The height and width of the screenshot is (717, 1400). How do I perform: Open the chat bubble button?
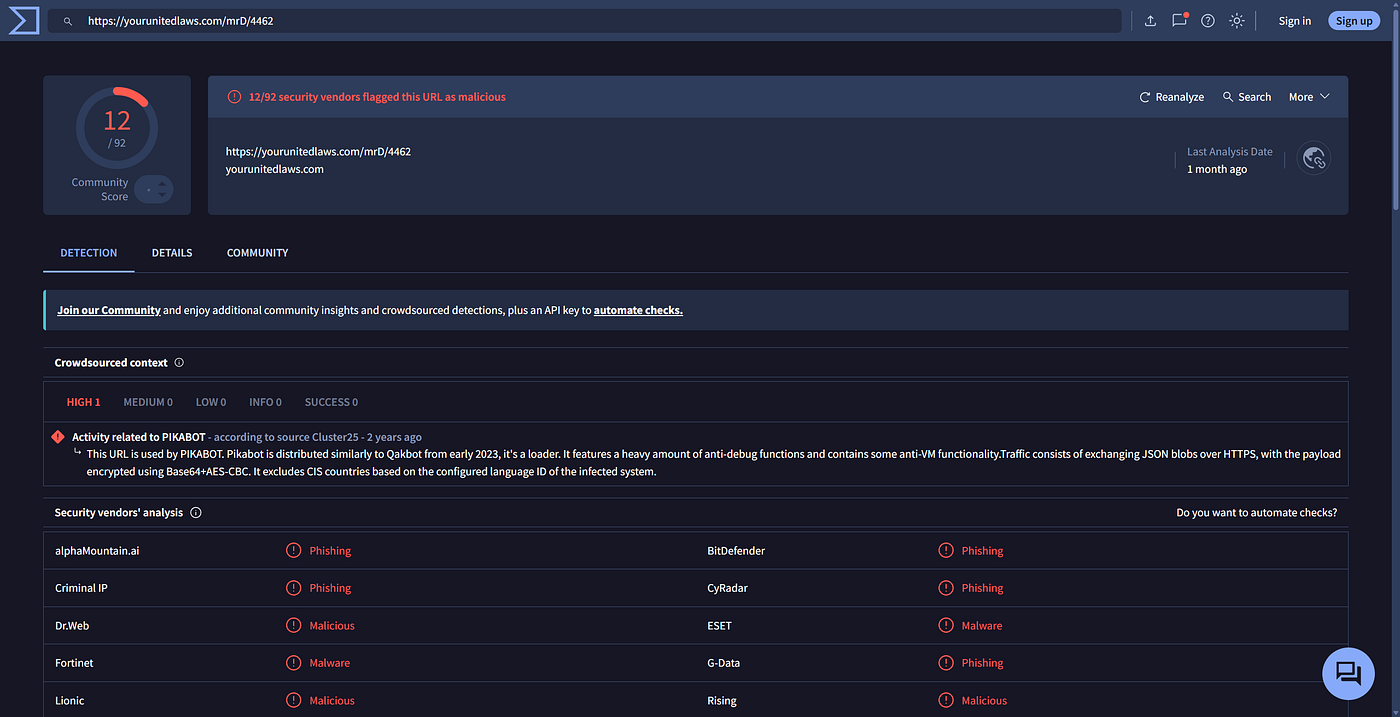click(1348, 673)
